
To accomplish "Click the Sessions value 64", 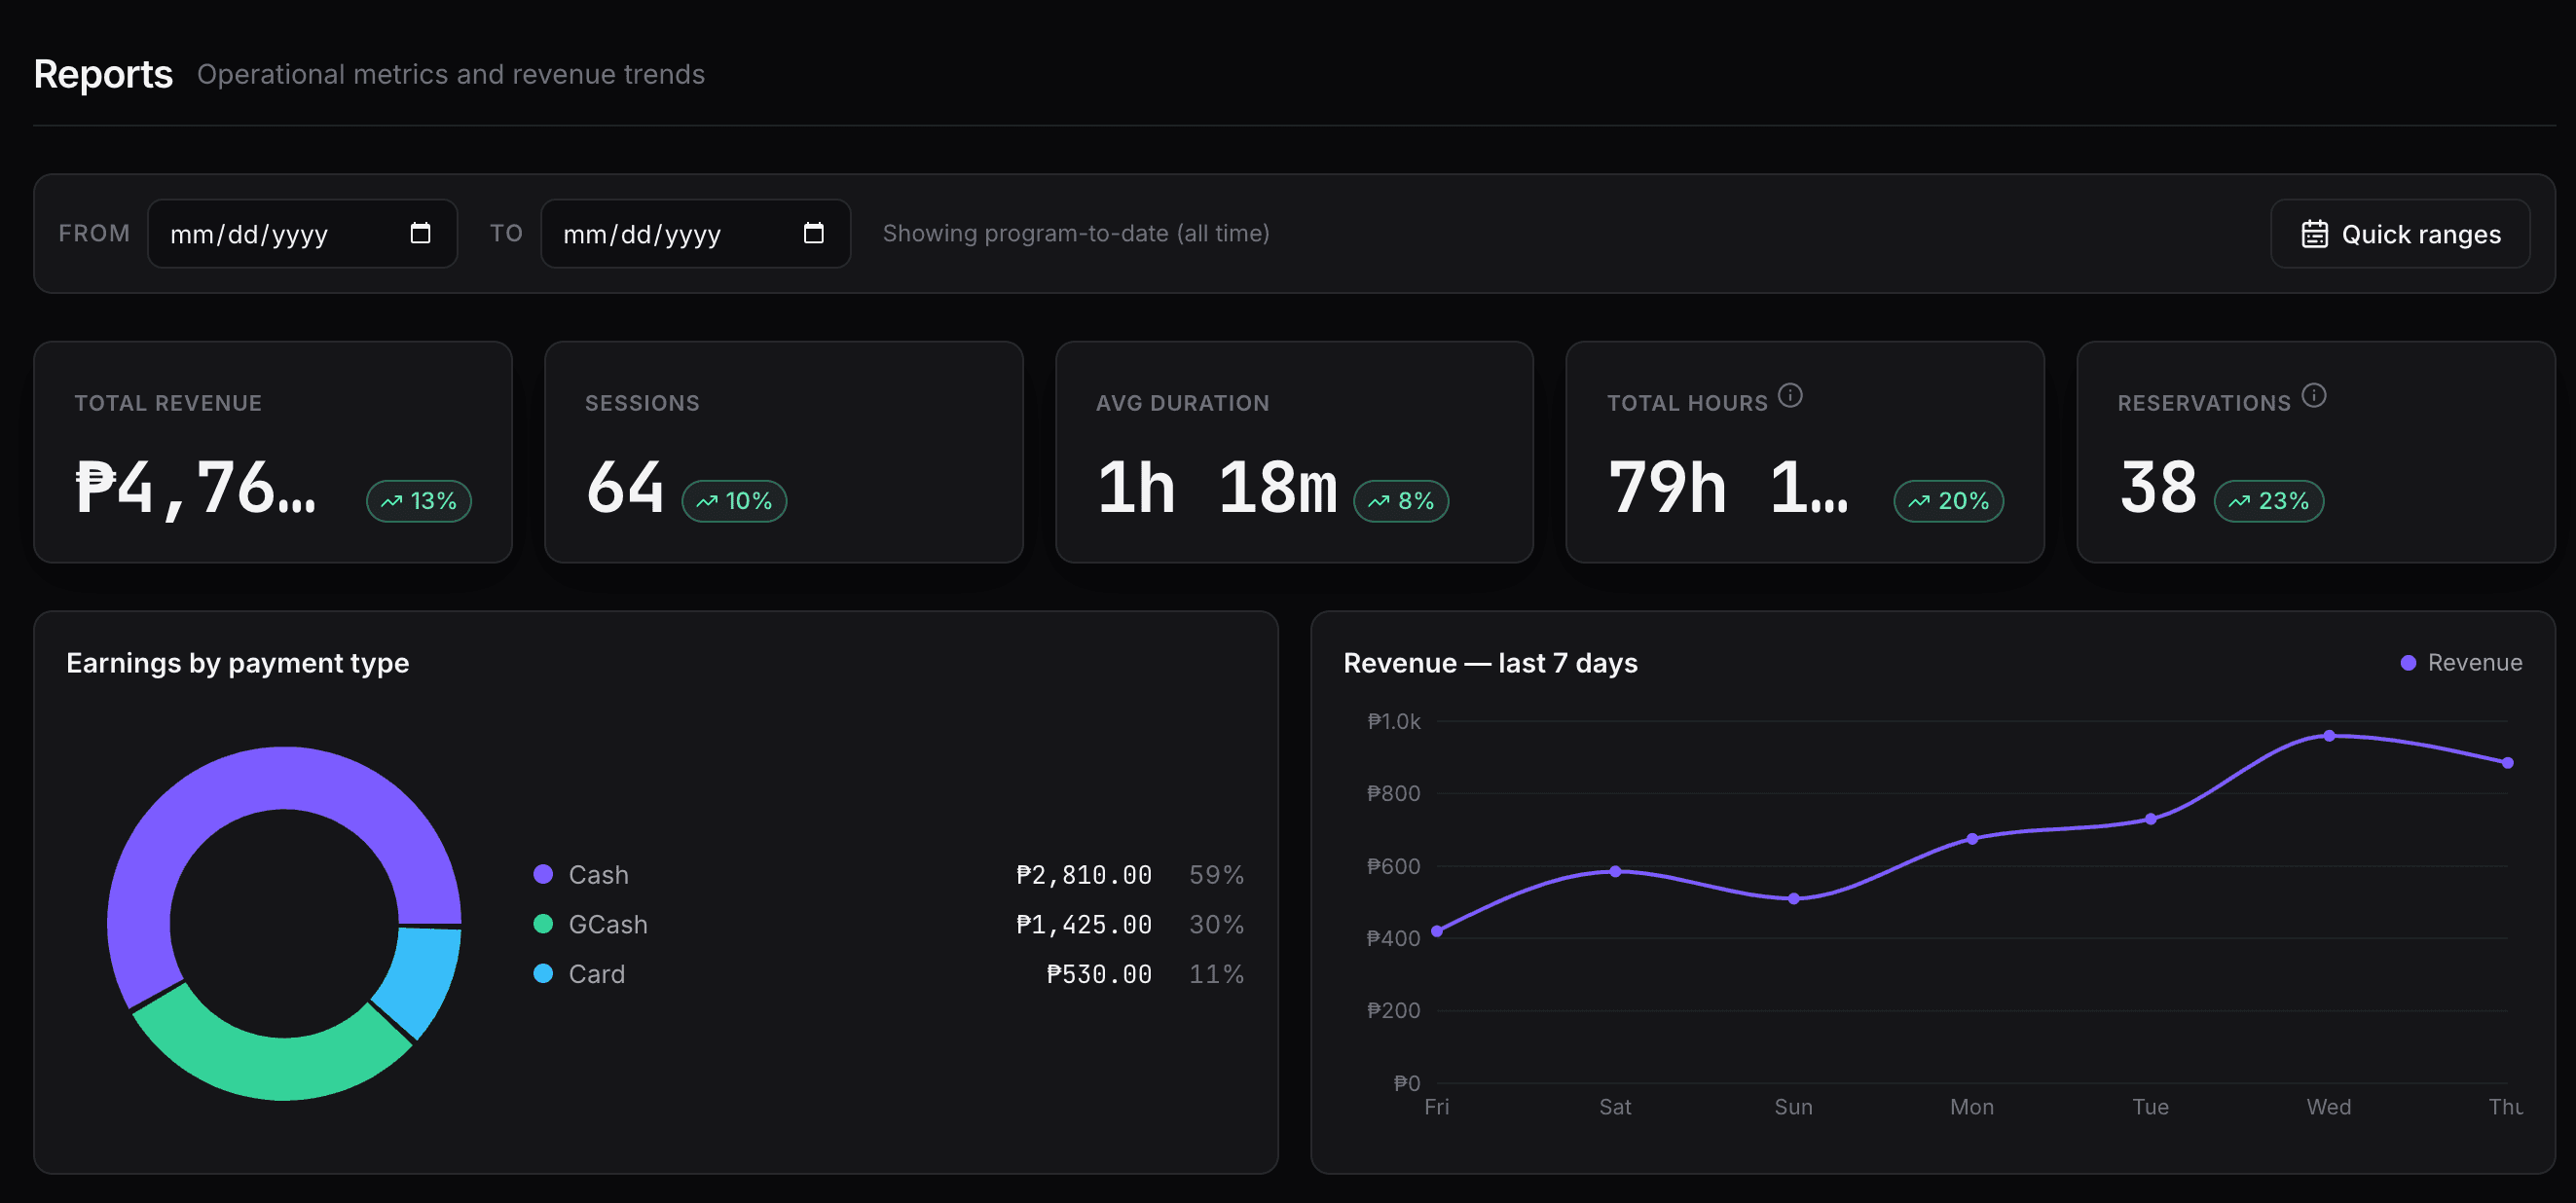I will coord(625,489).
